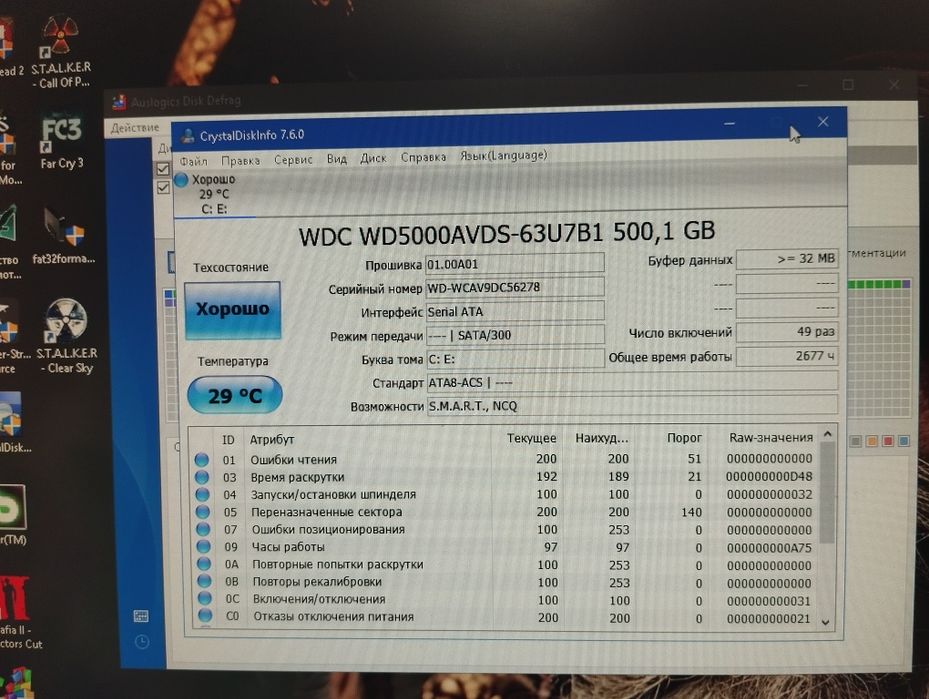Viewport: 929px width, 699px height.
Task: Click the Текущее column header
Action: [x=531, y=438]
